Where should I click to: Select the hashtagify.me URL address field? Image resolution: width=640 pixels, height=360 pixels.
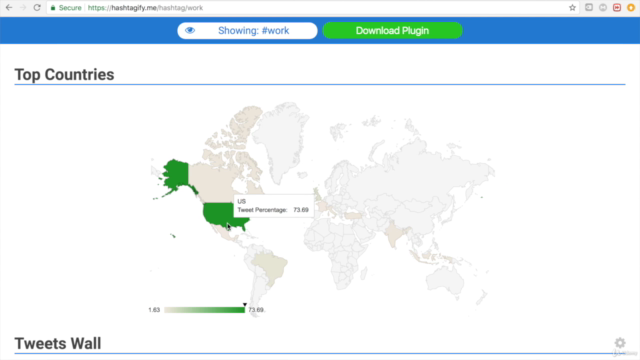310,8
